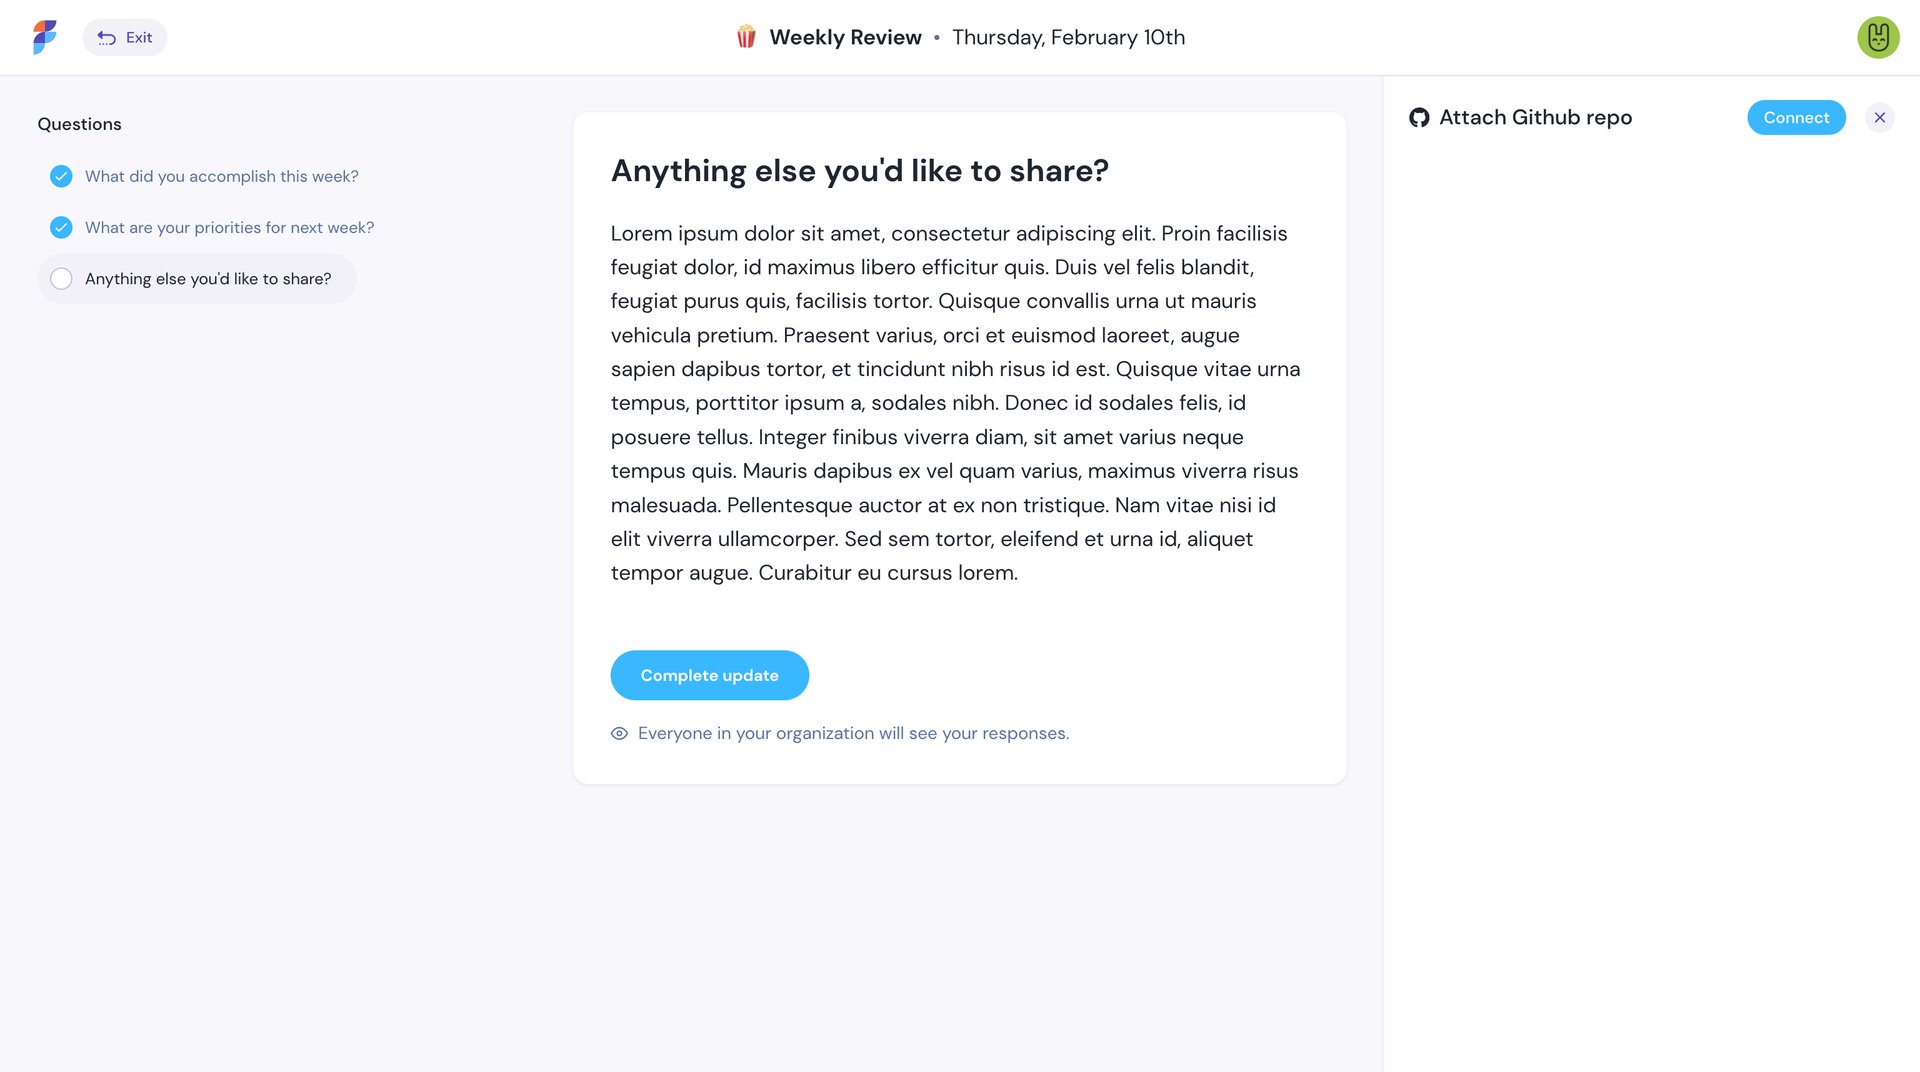Open the 'Anything else you'd like to share?' question

[207, 278]
